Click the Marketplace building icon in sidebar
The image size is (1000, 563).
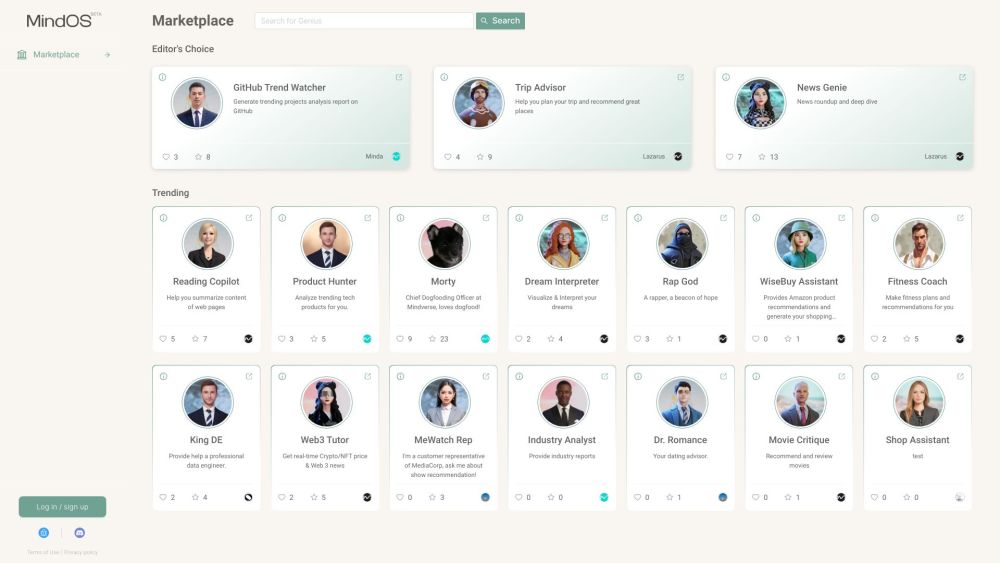(22, 54)
